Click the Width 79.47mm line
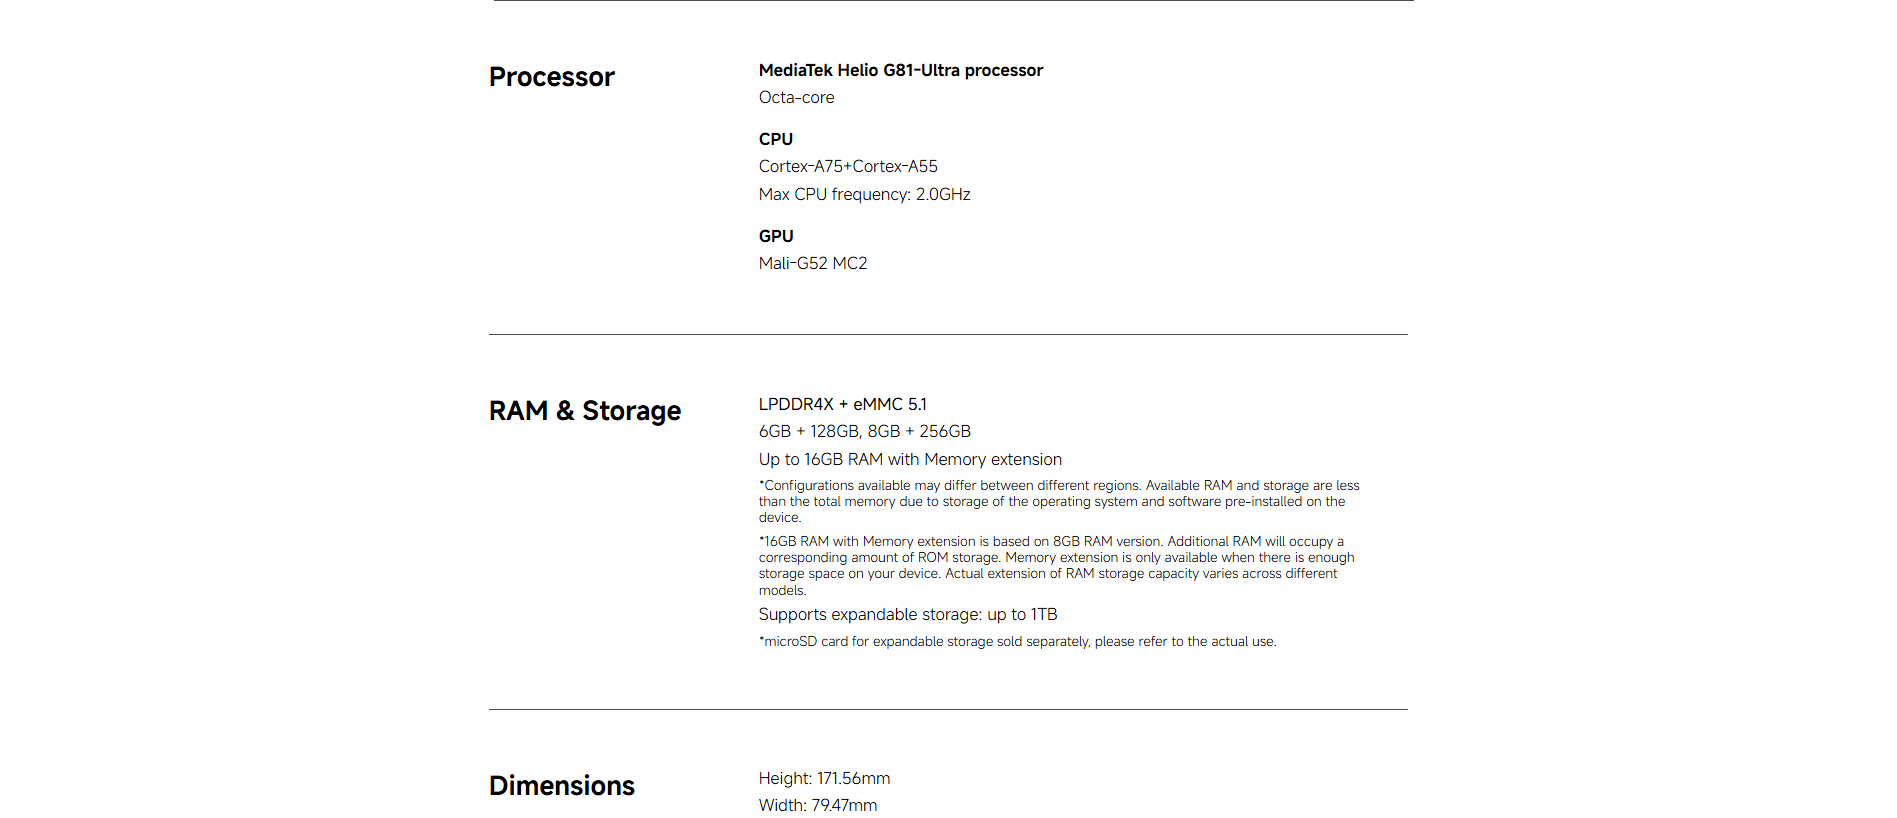1897x818 pixels. (817, 806)
